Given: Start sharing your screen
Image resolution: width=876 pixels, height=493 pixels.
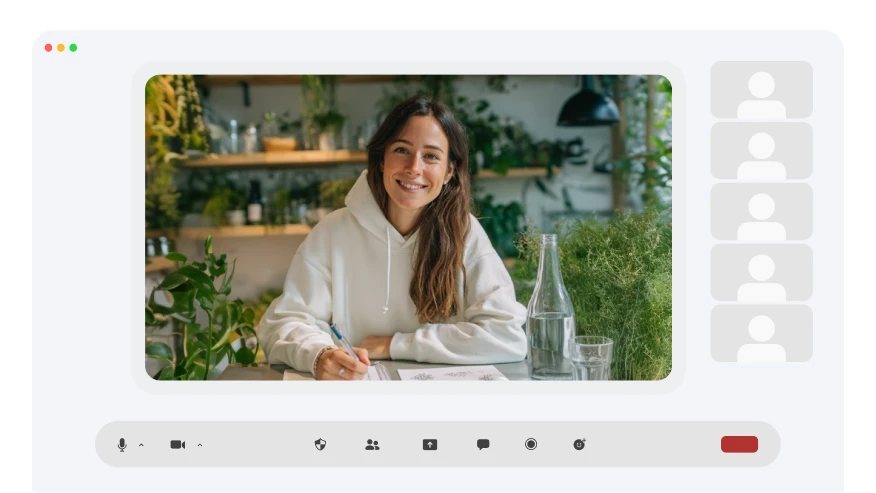Looking at the screenshot, I should [430, 444].
